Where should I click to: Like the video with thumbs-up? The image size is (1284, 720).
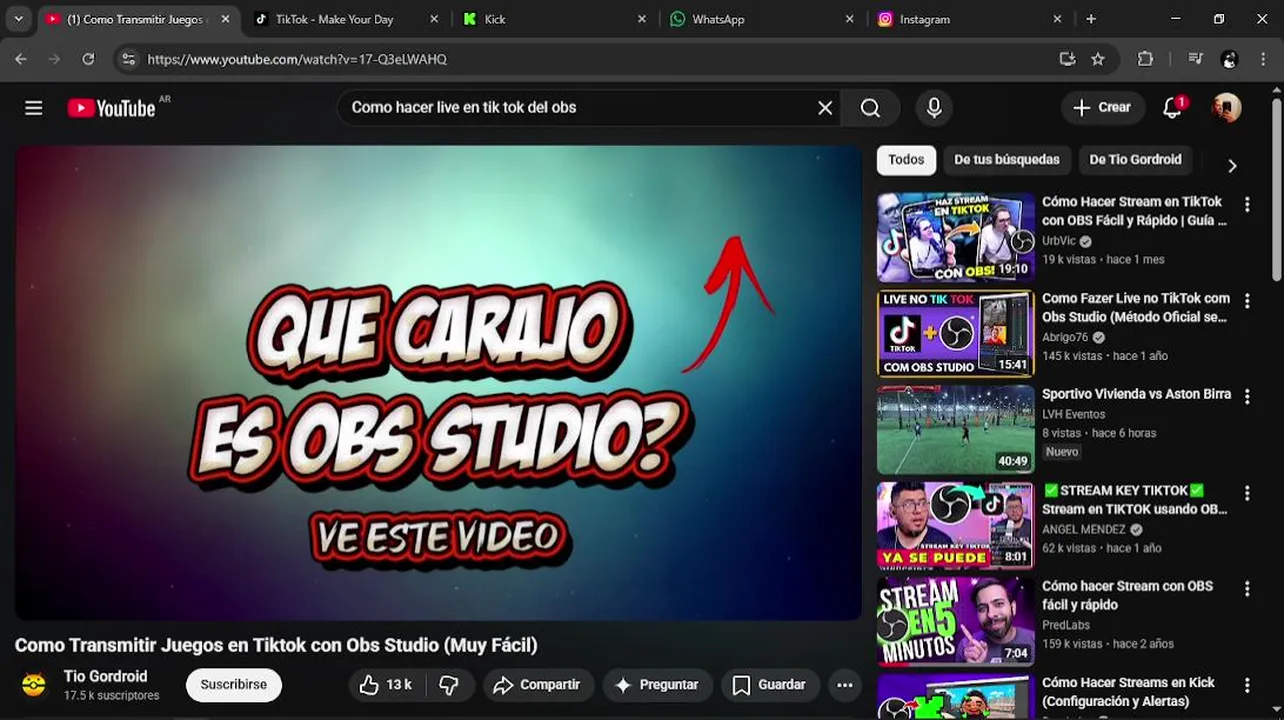(x=386, y=685)
